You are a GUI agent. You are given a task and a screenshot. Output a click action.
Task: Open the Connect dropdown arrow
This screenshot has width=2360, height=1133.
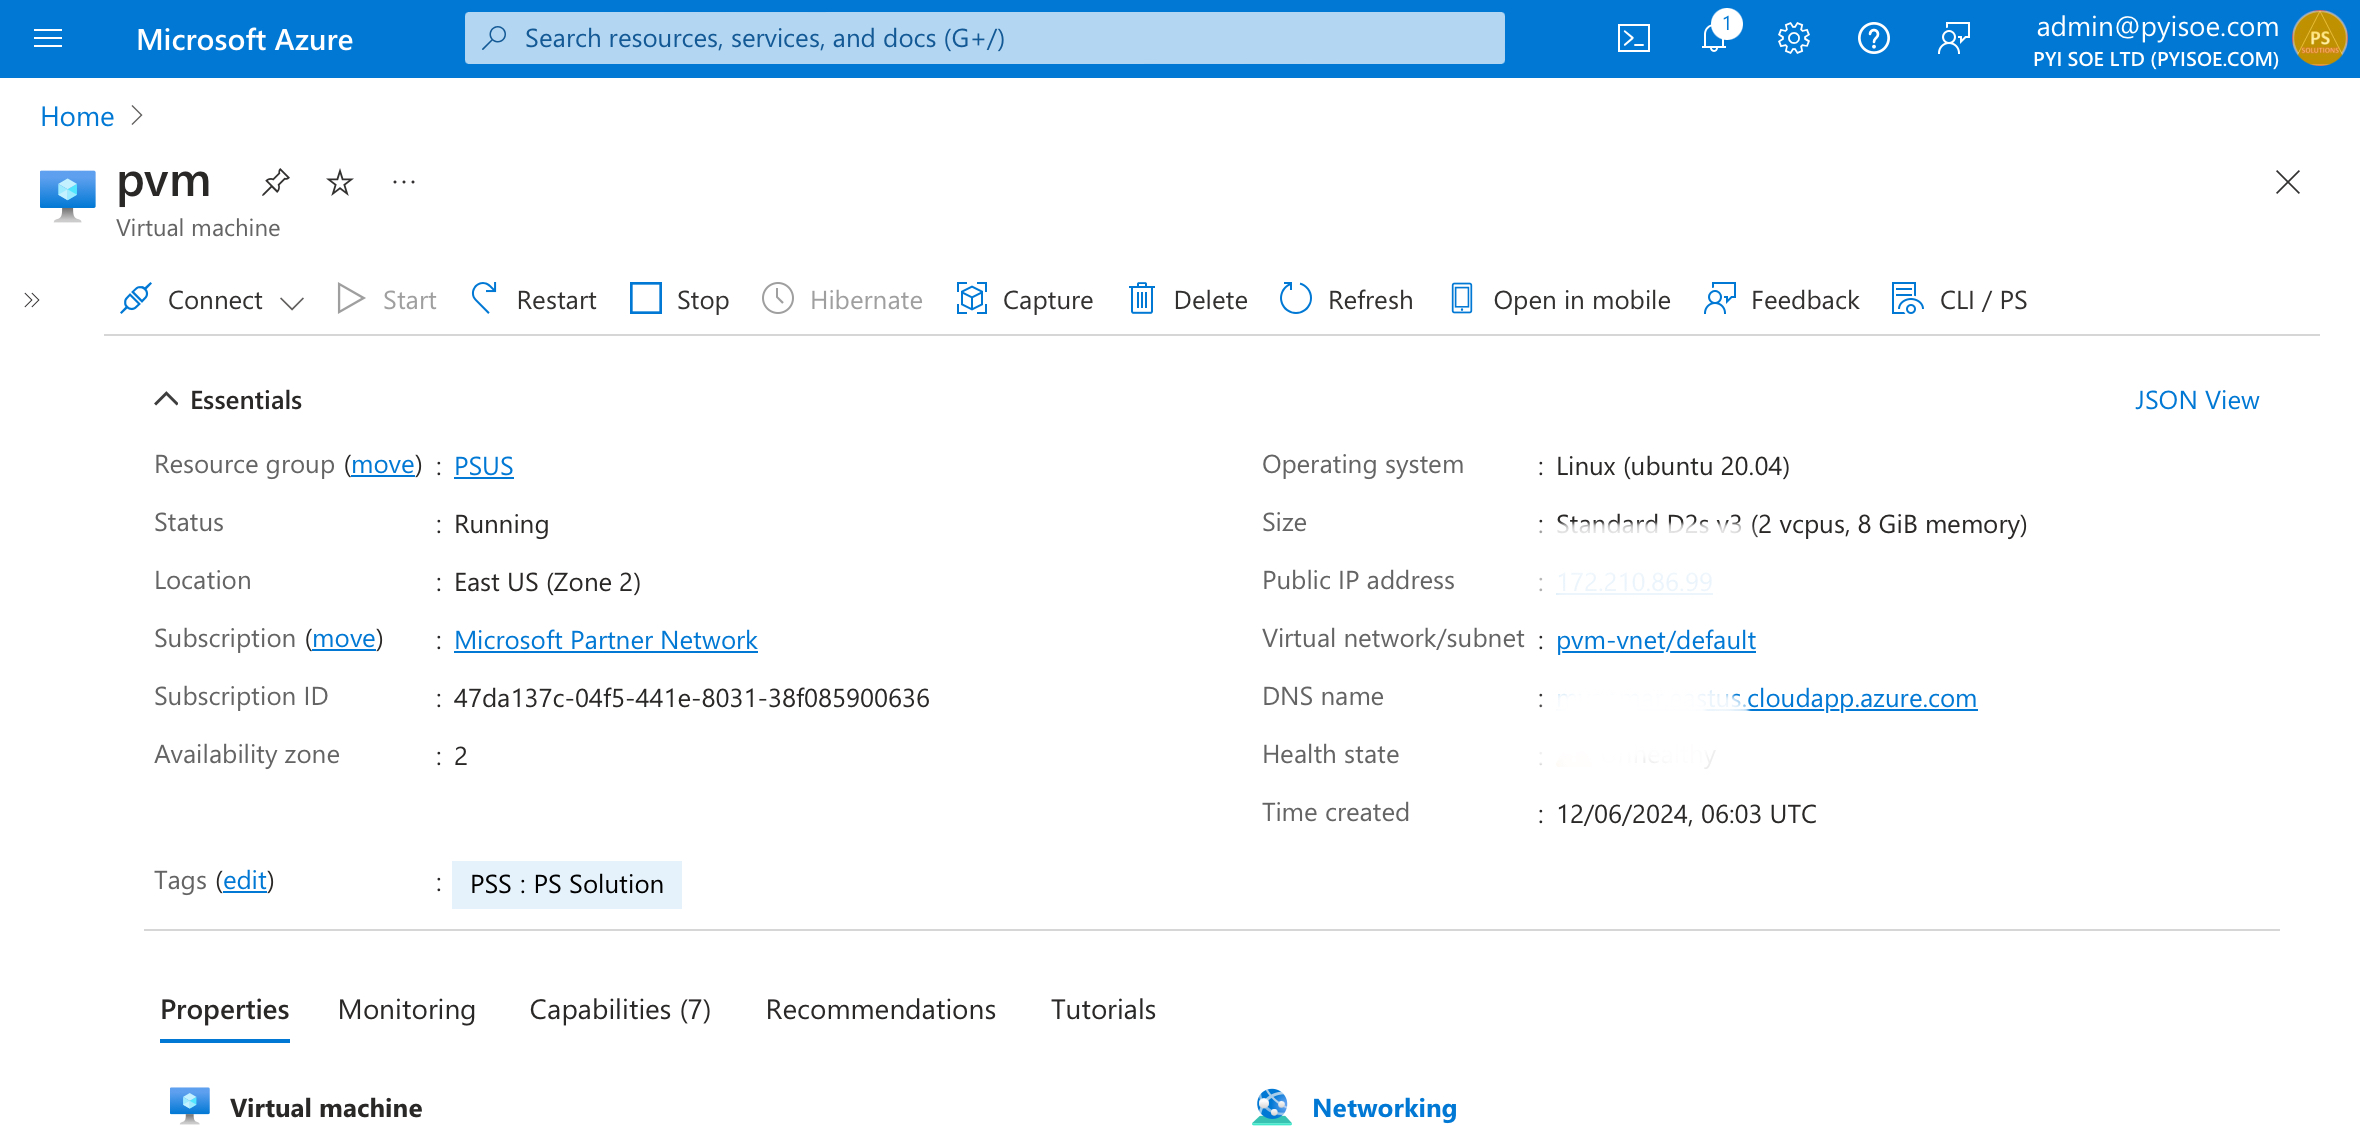291,302
